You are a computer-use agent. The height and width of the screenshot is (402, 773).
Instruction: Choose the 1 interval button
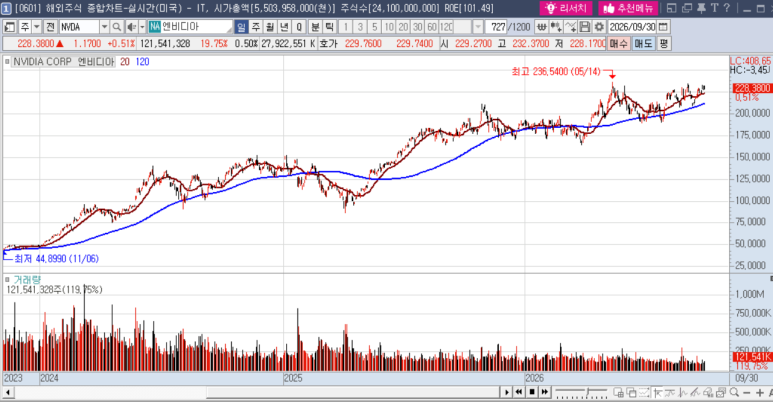[x=346, y=27]
